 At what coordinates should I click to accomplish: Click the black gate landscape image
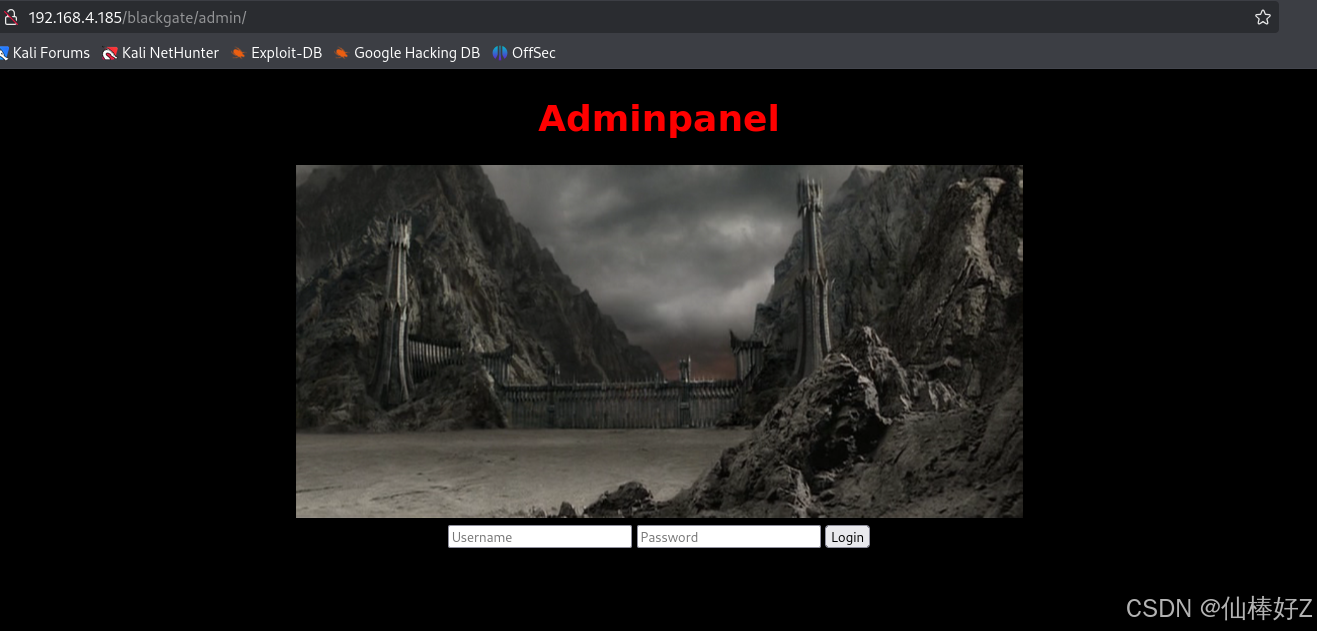click(x=659, y=341)
